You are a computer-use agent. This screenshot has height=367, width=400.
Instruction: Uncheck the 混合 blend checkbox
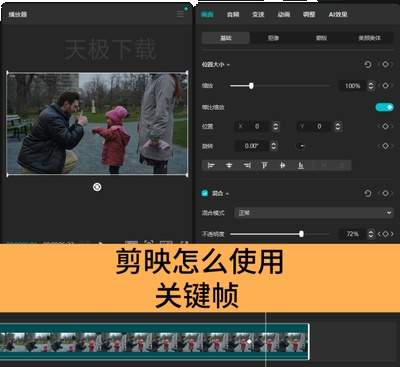[205, 193]
